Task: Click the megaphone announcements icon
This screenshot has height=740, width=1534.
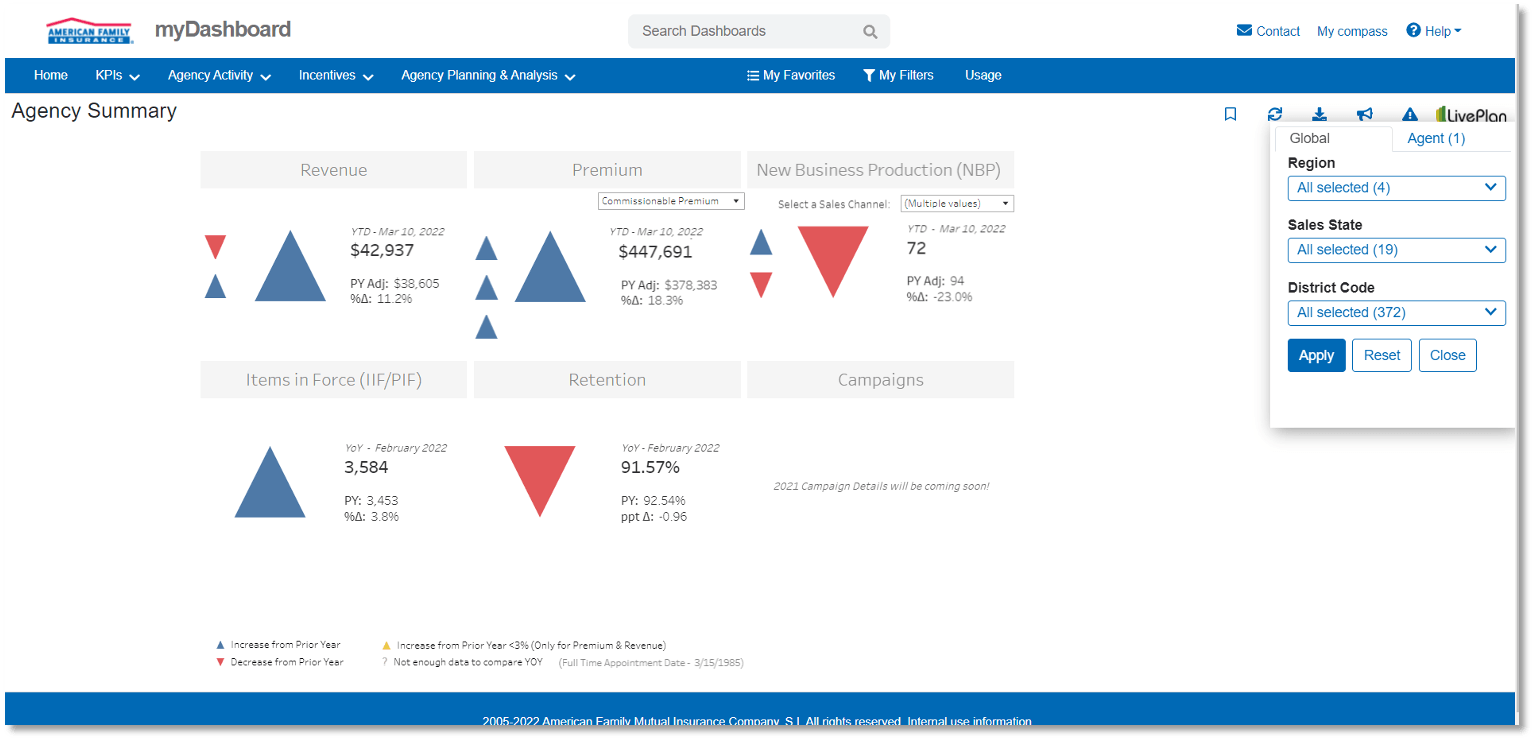Action: click(1364, 114)
